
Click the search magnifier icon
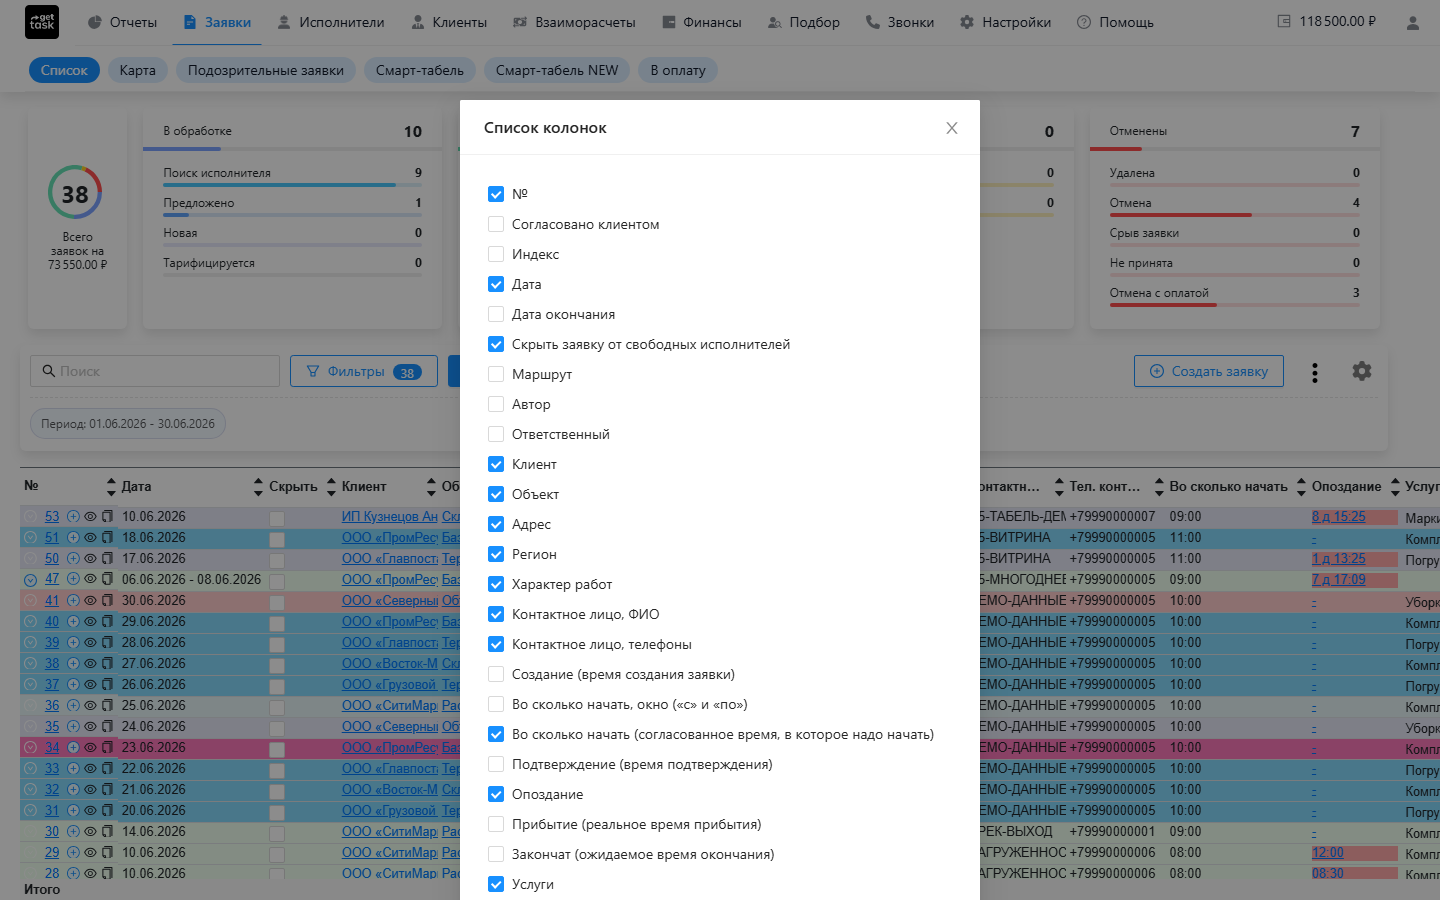[x=48, y=371]
